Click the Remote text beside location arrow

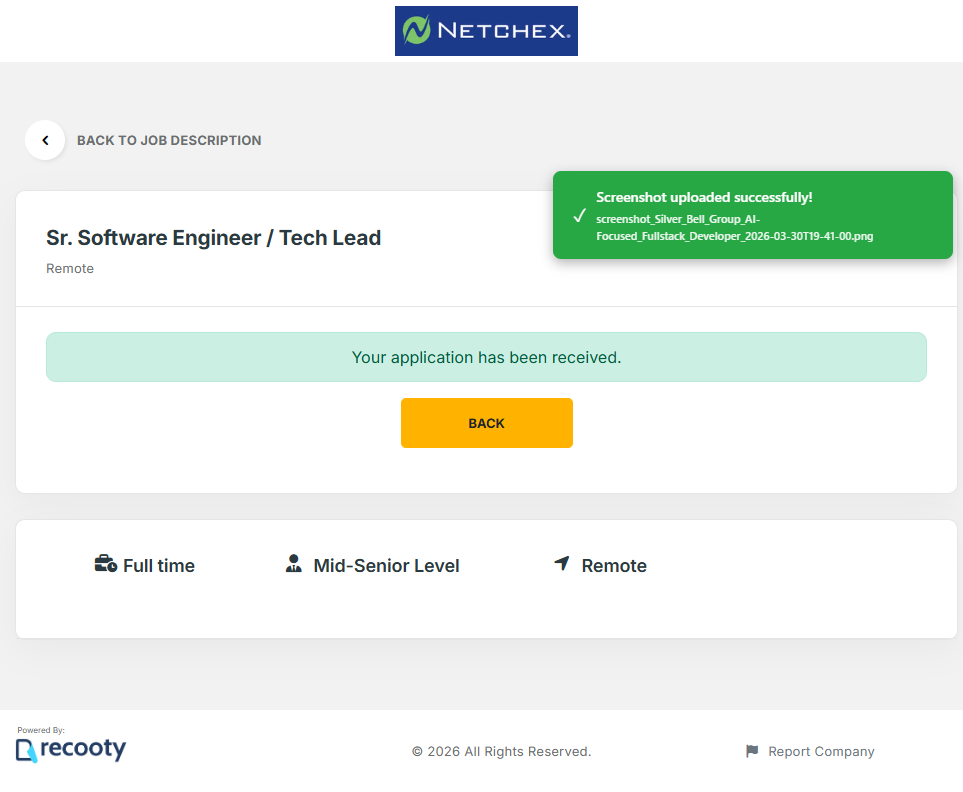tap(614, 566)
